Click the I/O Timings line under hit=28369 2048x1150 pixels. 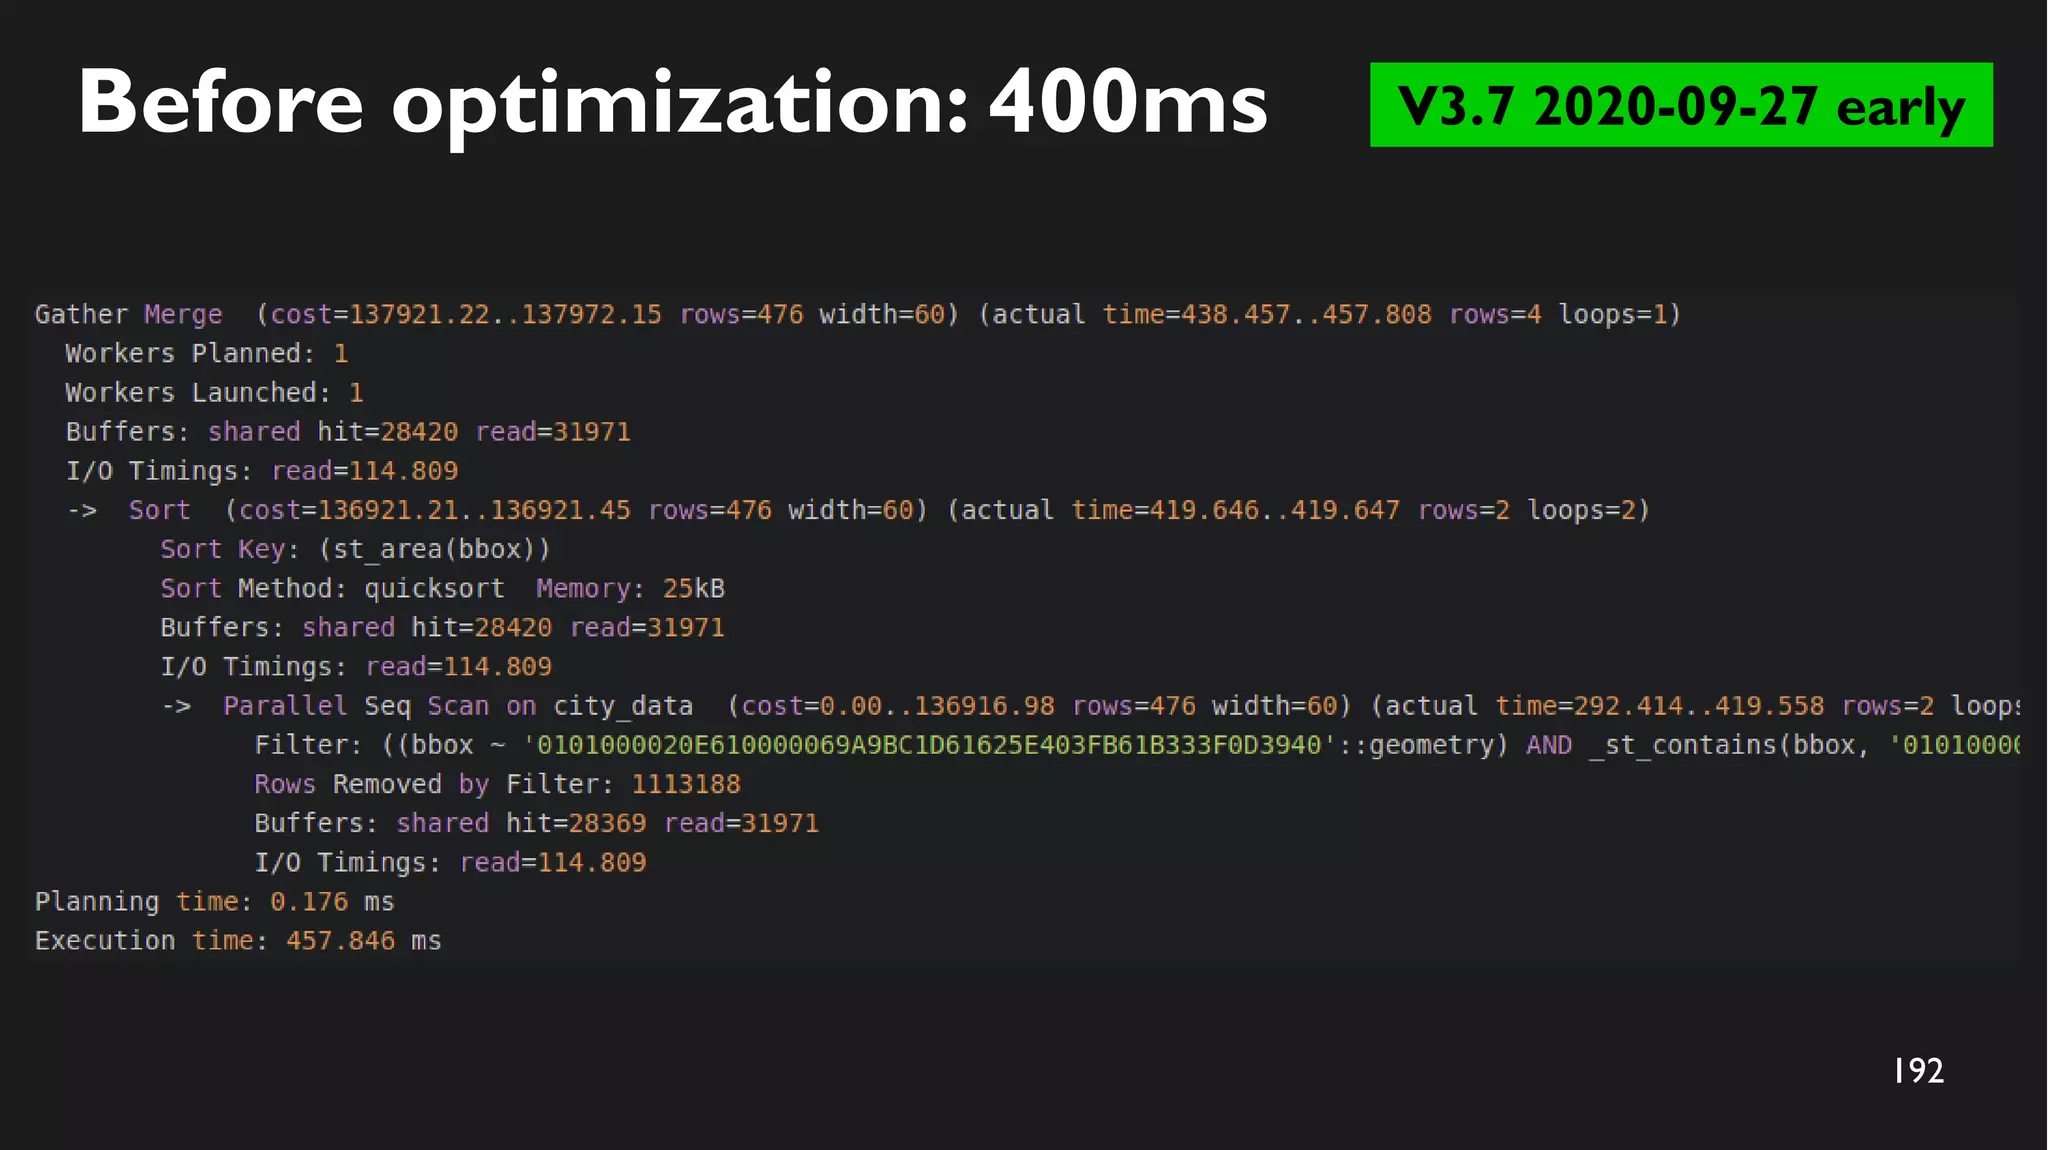tap(451, 862)
